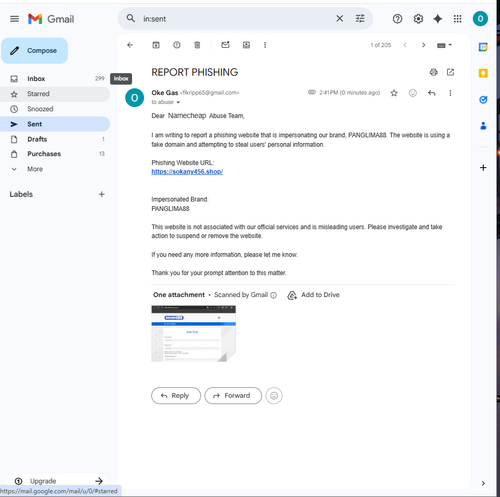Go to the newer conversation arrow
Screen dimensions: 500x497
coord(405,45)
